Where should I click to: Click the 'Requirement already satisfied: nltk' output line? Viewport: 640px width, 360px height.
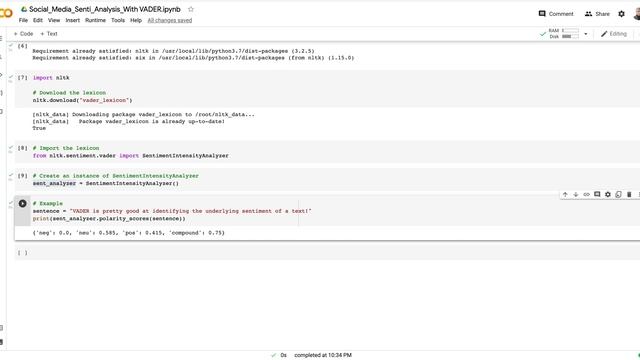pos(173,51)
